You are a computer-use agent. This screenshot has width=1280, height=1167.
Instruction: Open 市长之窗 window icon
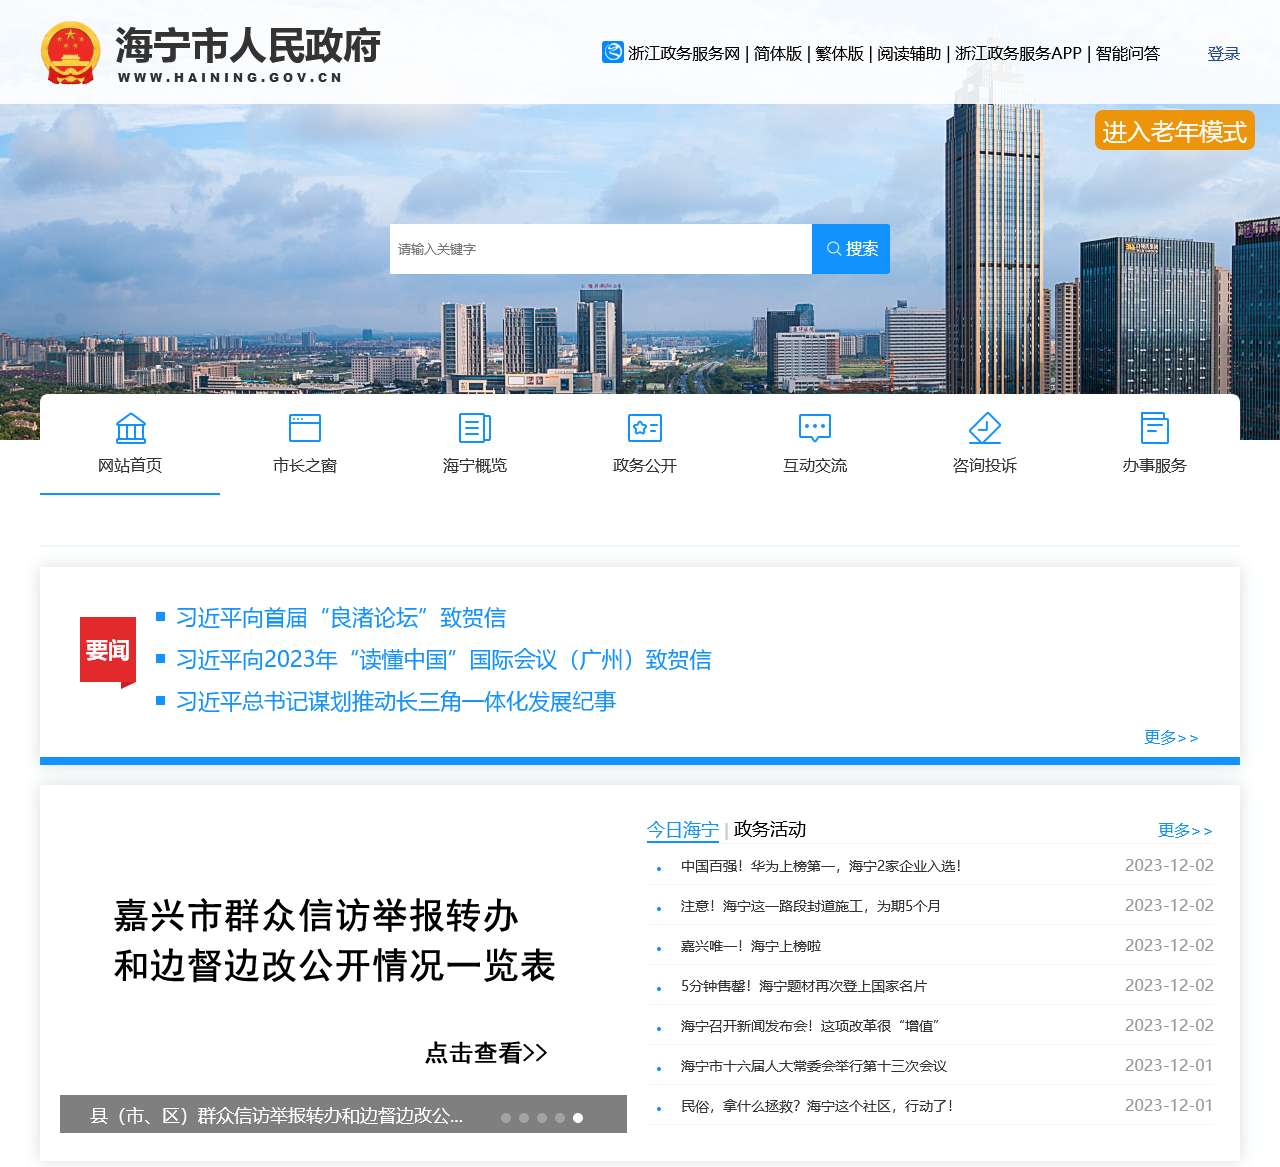tap(305, 428)
